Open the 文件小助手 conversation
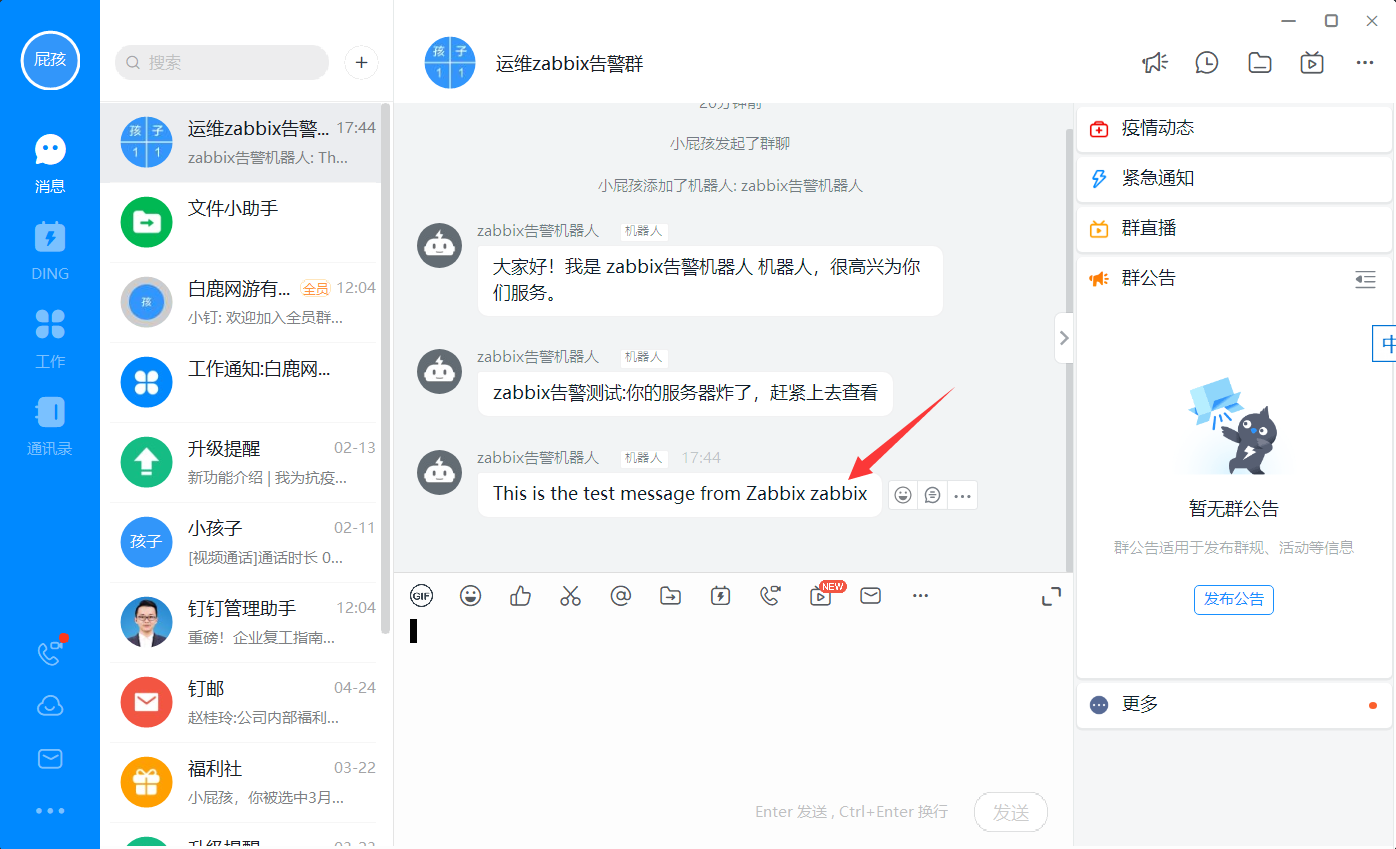This screenshot has height=849, width=1396. pyautogui.click(x=240, y=222)
